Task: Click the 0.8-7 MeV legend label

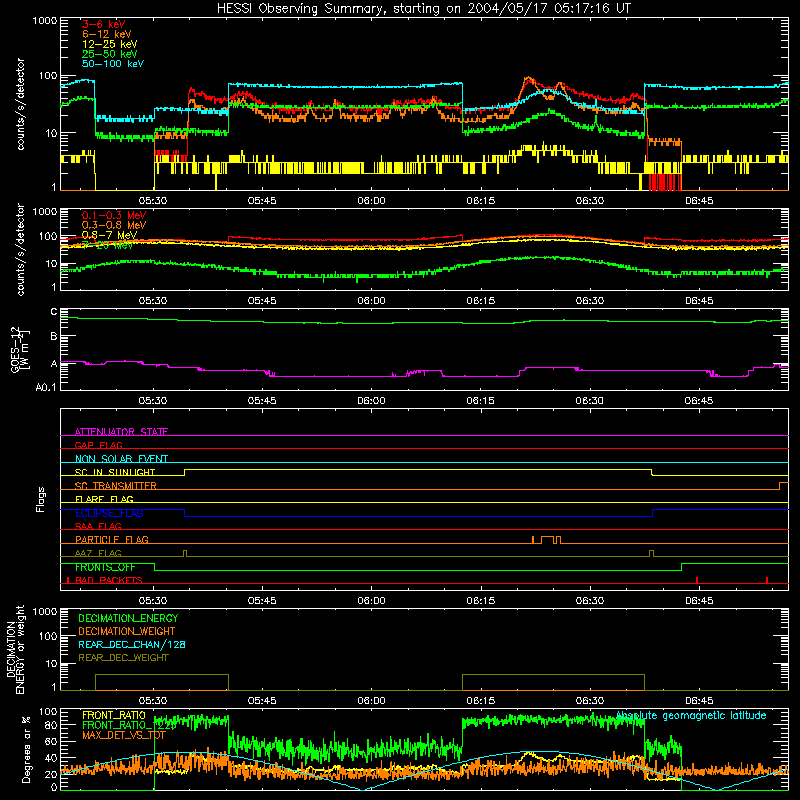Action: 110,235
